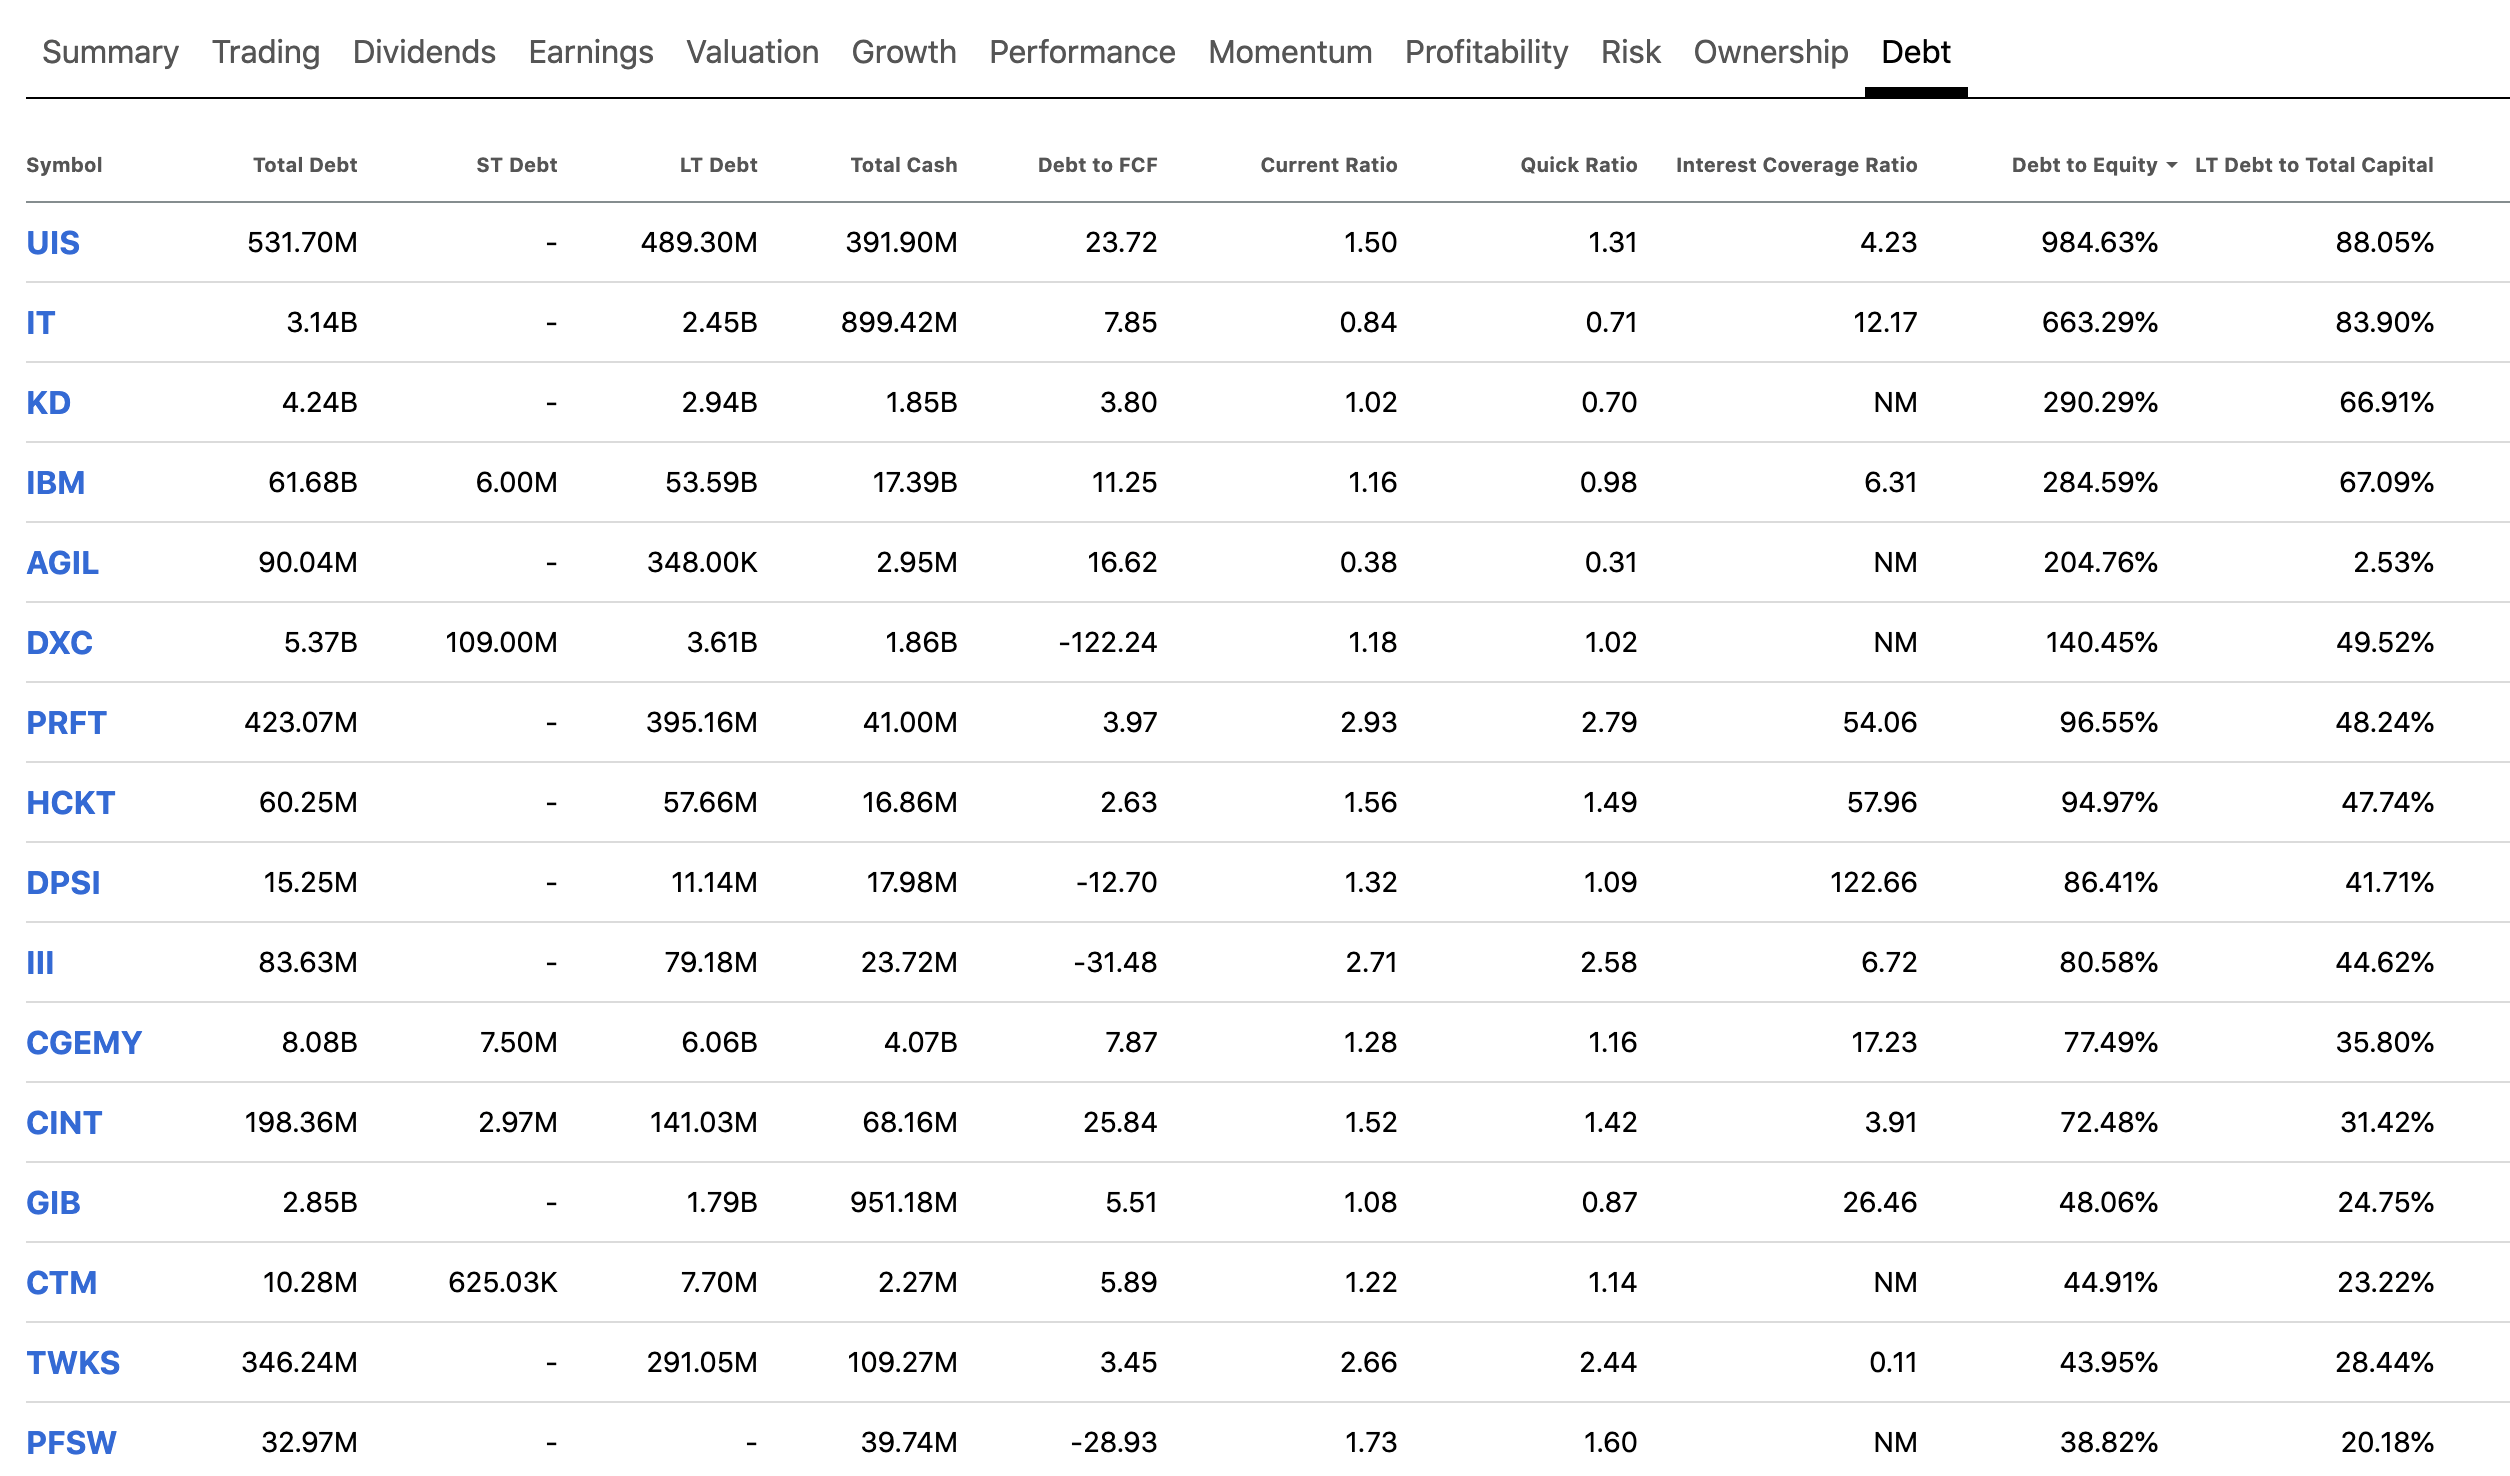Switch to the Momentum tab

click(x=1289, y=52)
